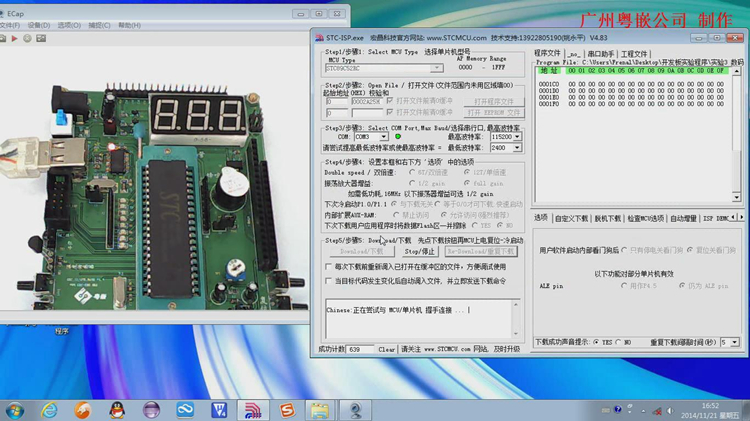This screenshot has height=421, width=750.
Task: Select 6T double speed radio option
Action: 412,172
